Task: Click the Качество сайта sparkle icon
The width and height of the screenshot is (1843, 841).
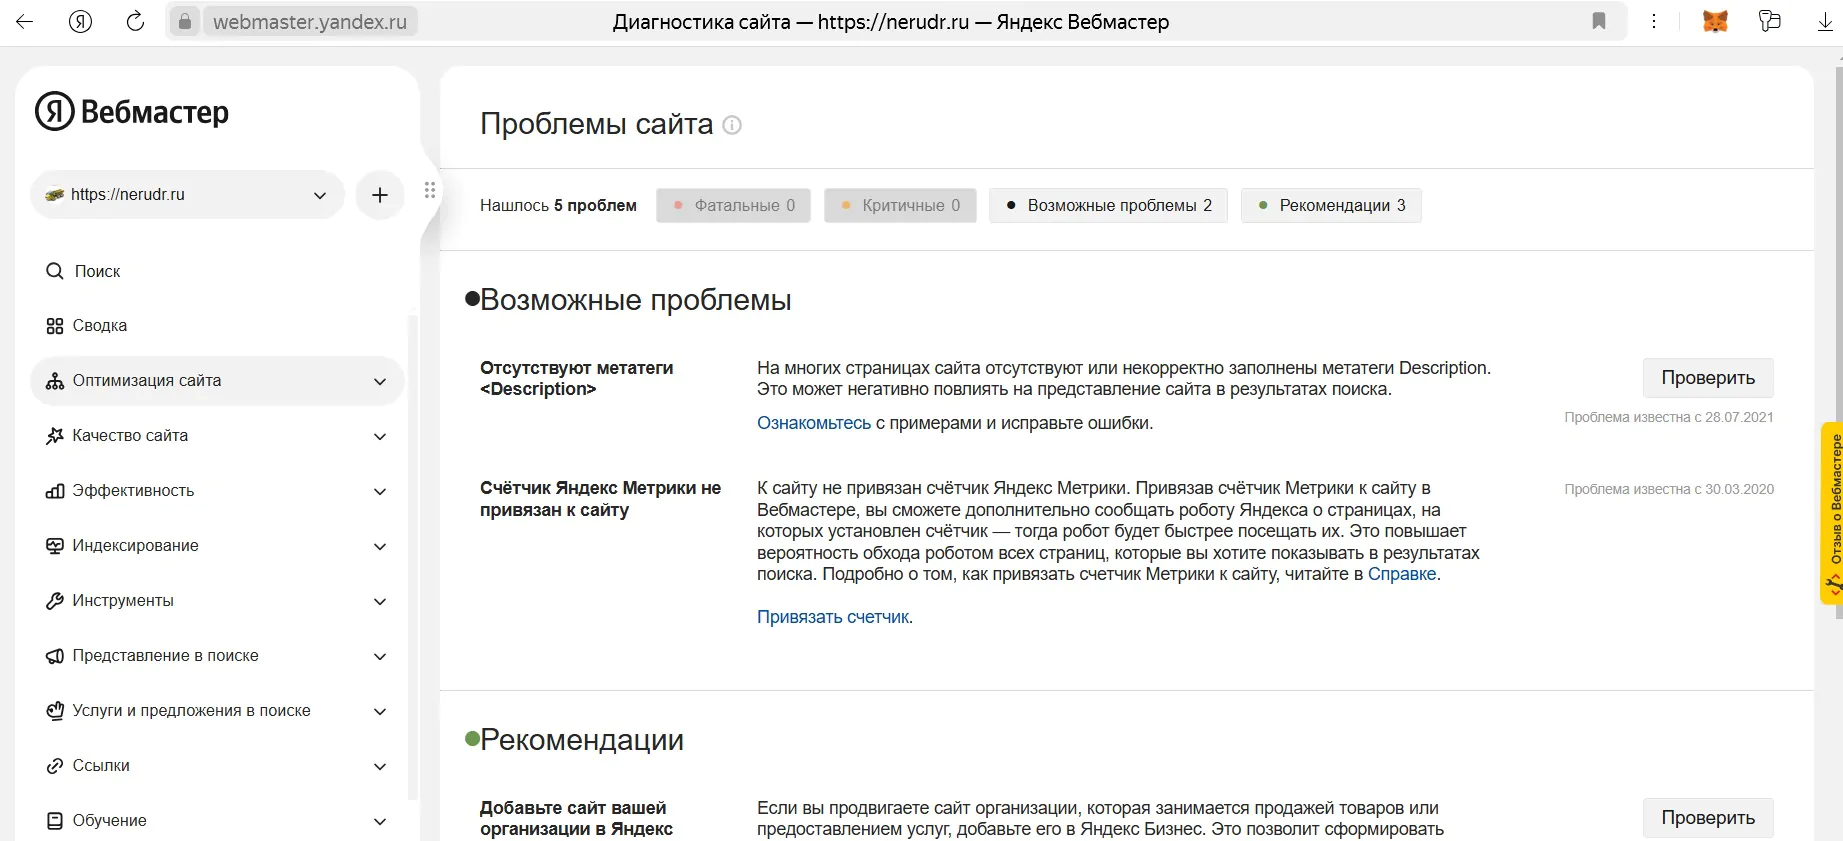Action: tap(55, 436)
